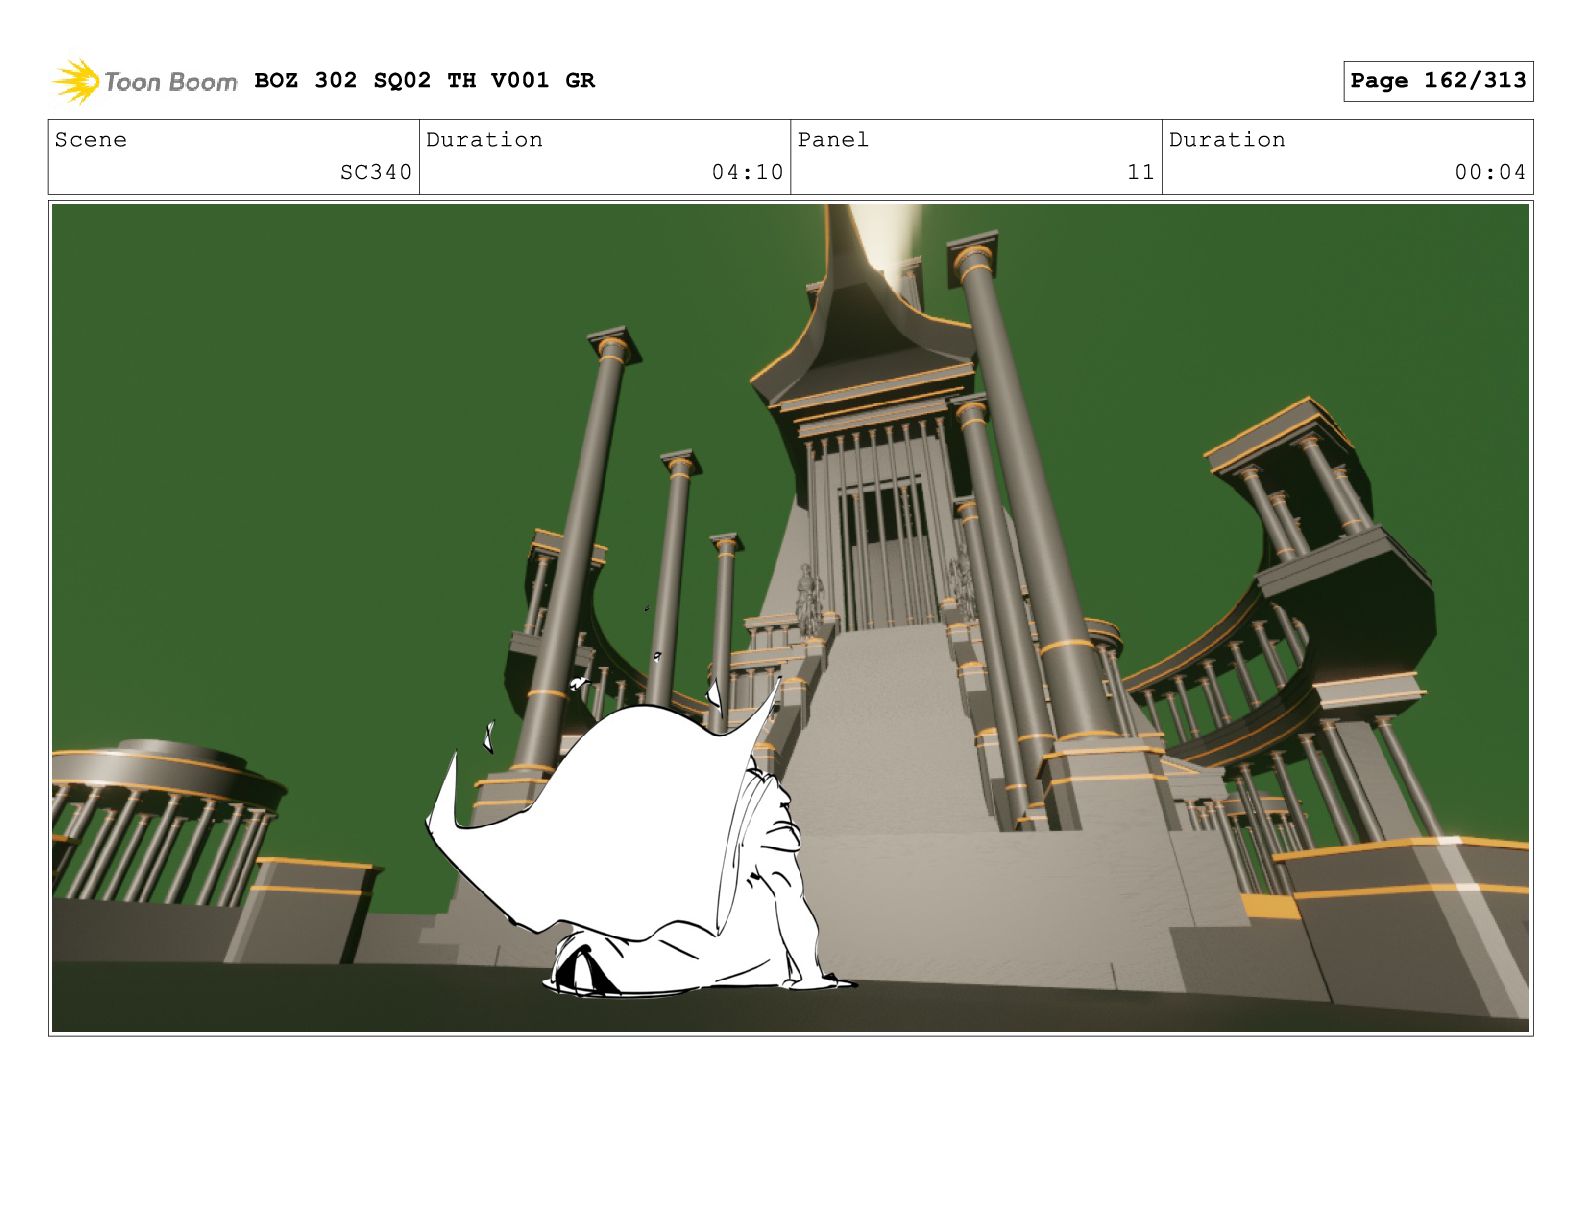Click the Toon Boom starburst logo icon
1584x1224 pixels.
point(75,81)
